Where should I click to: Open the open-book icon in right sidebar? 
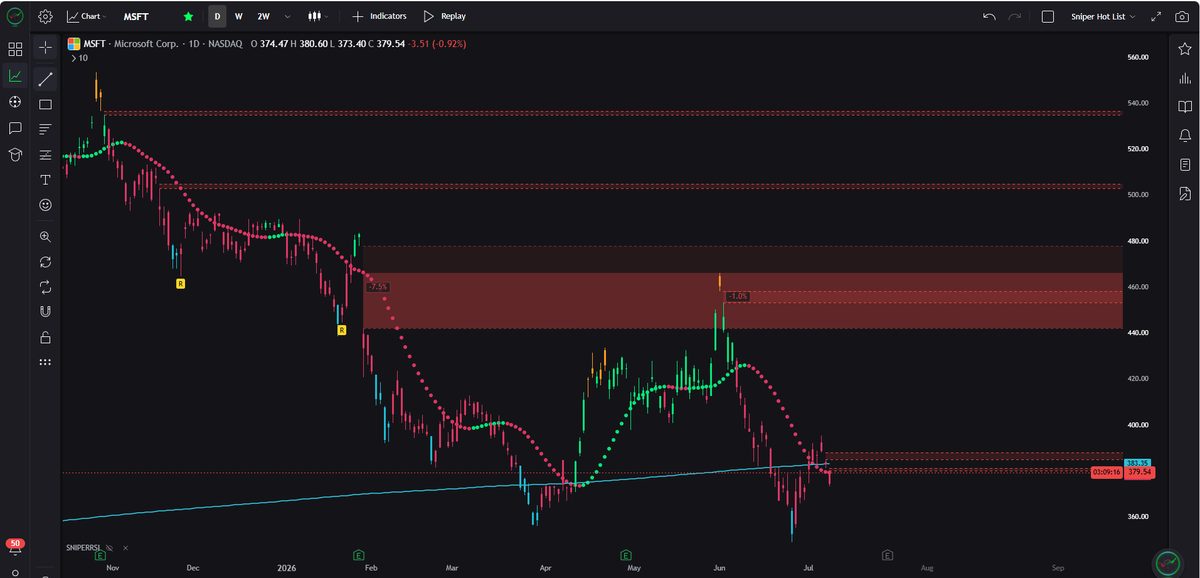click(x=1184, y=106)
